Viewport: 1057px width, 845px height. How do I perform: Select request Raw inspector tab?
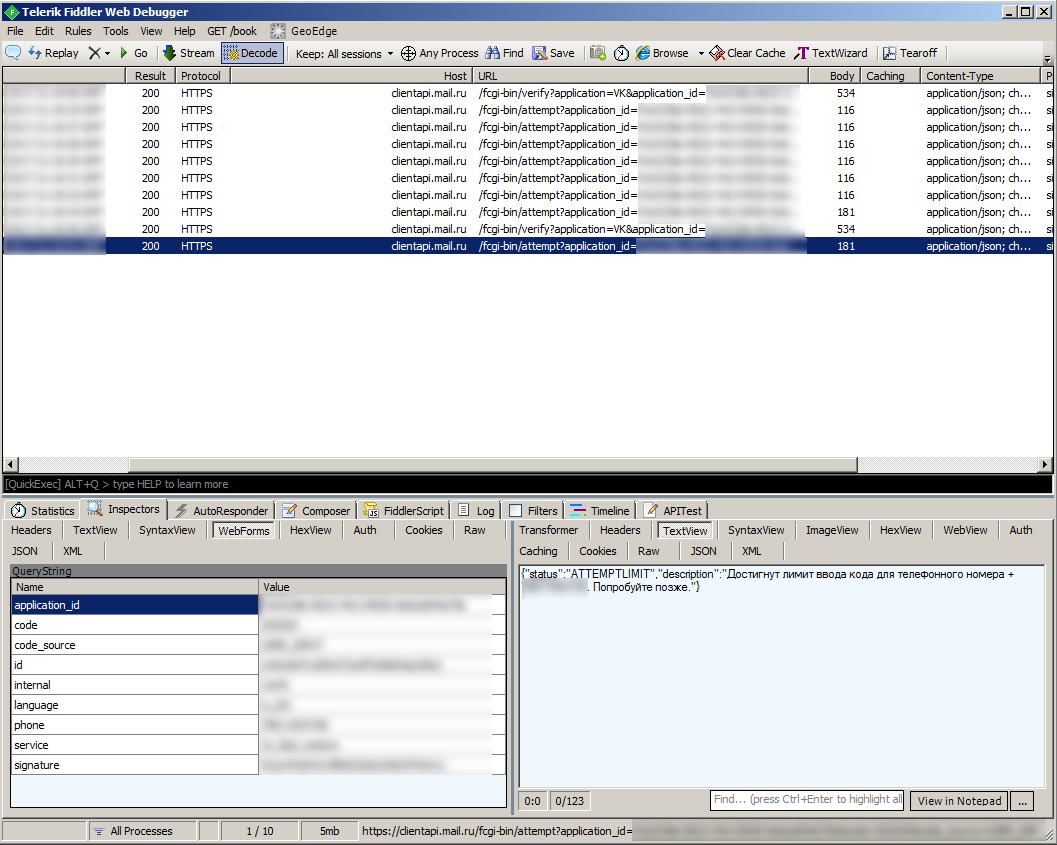click(474, 530)
